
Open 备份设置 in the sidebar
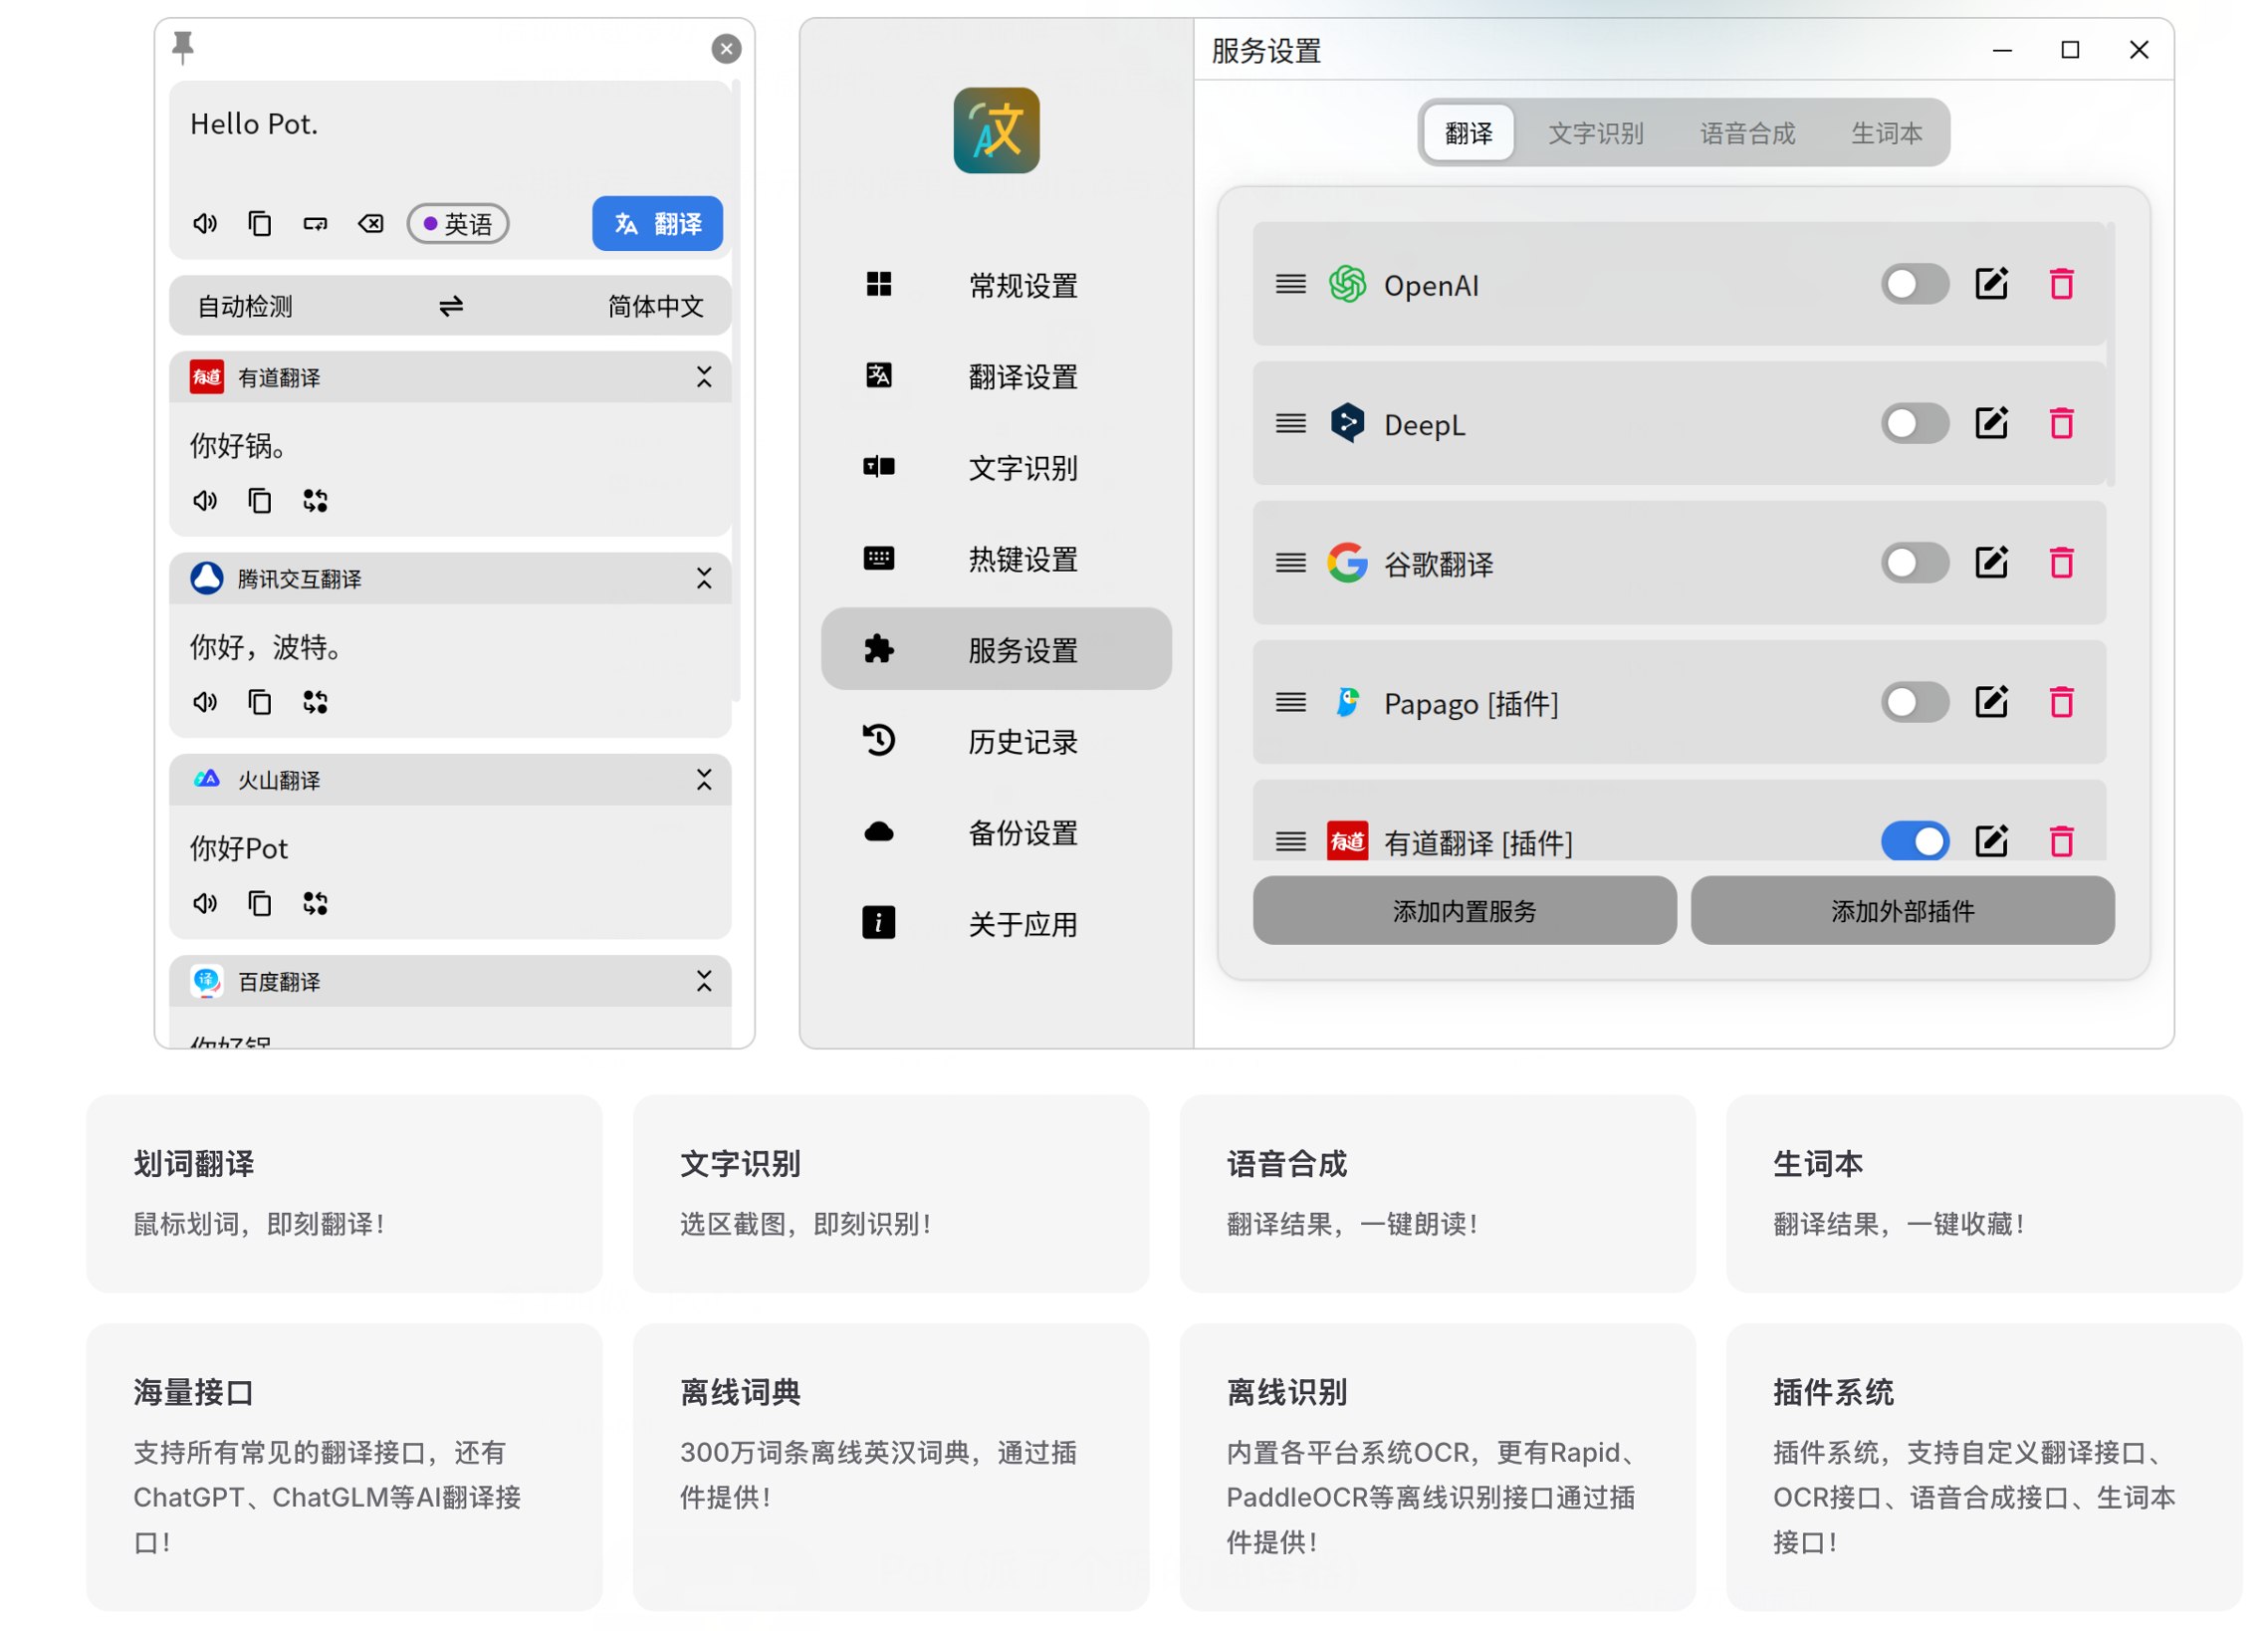996,832
